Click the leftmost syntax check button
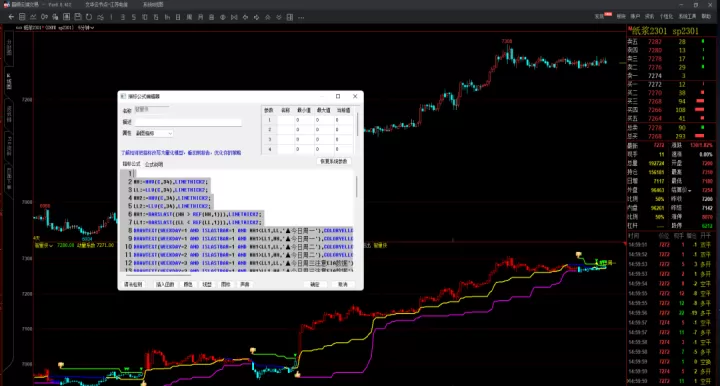720x386 pixels. [x=134, y=285]
